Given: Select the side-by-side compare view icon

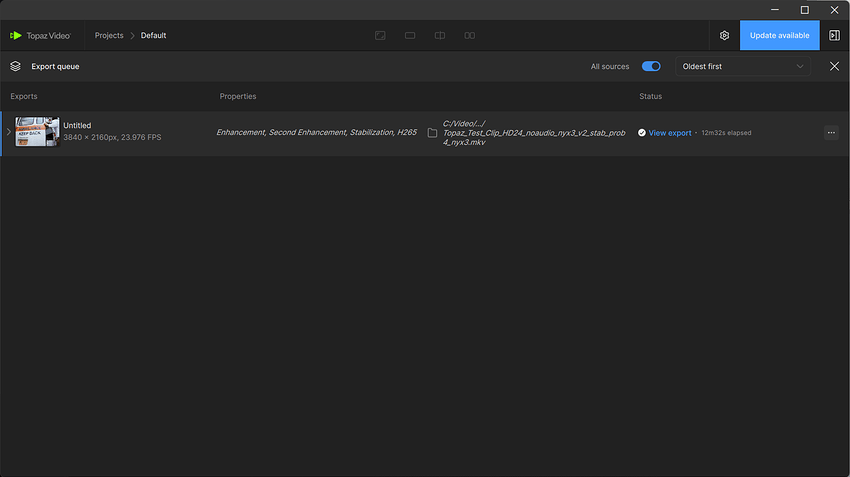Looking at the screenshot, I should click(470, 35).
